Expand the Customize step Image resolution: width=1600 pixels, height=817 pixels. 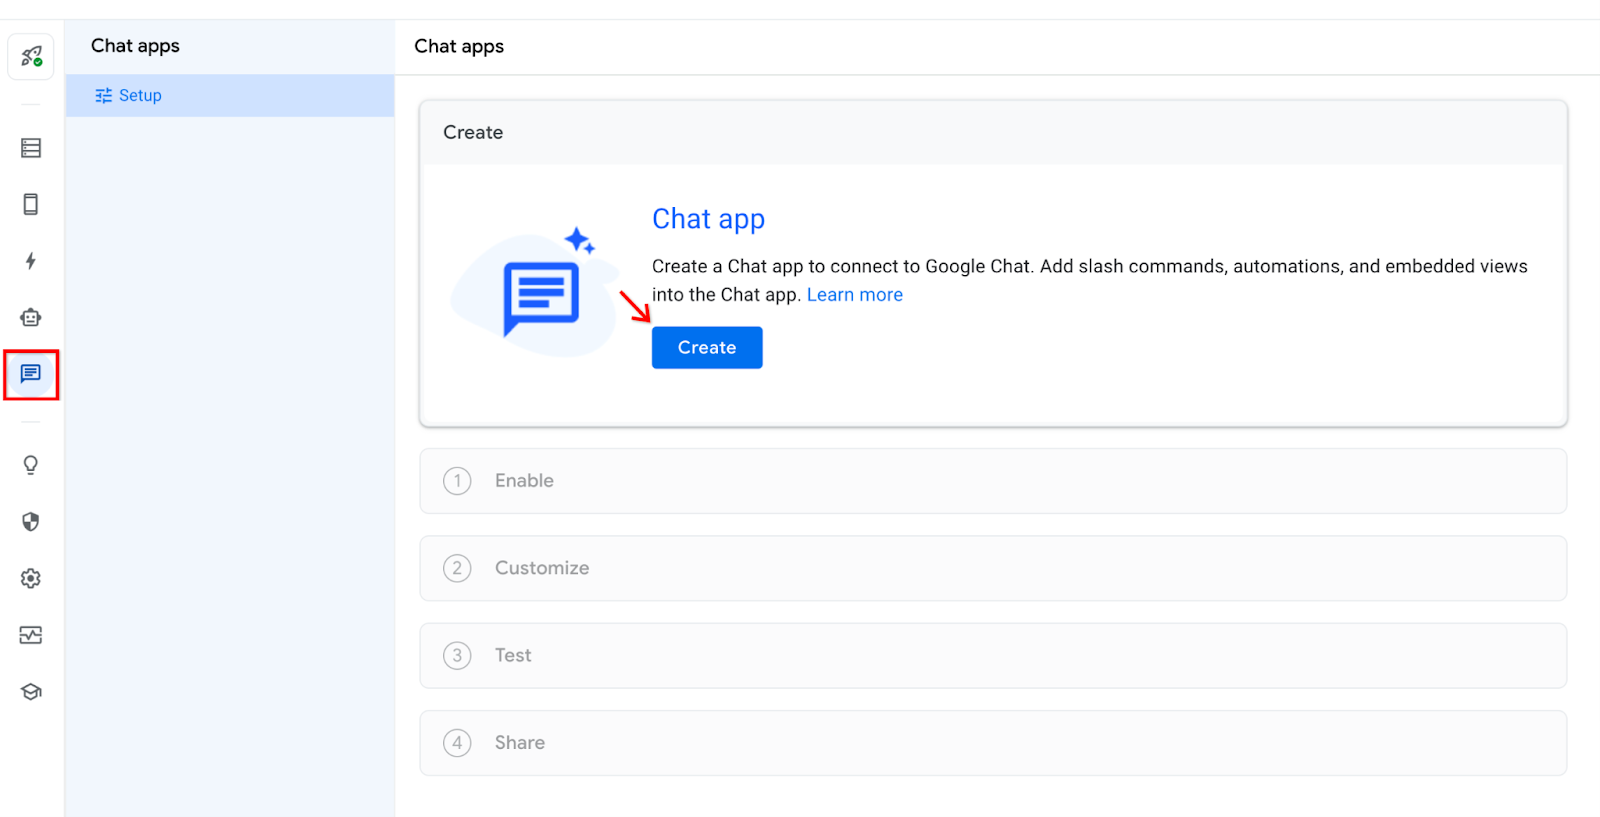point(992,568)
